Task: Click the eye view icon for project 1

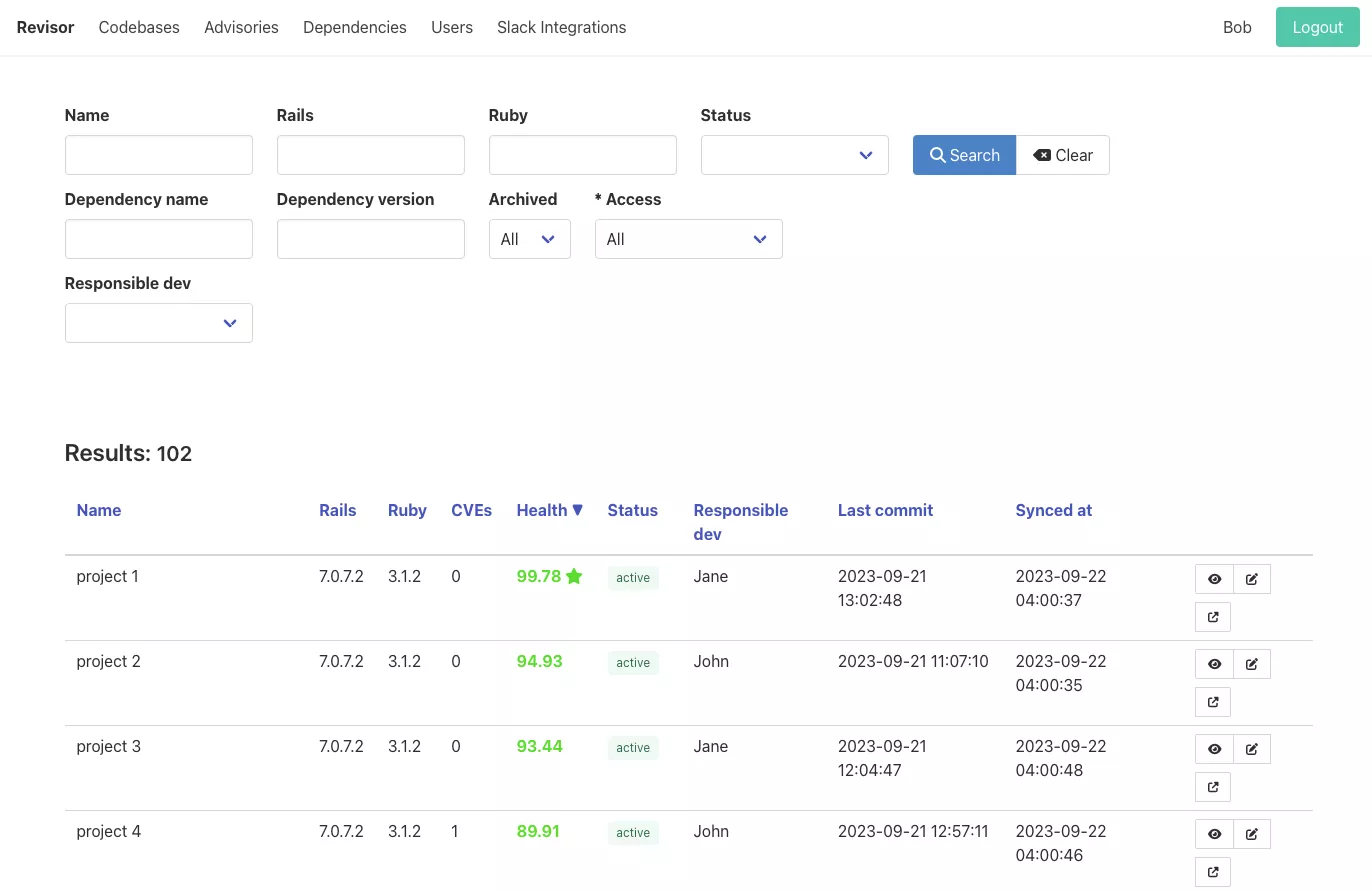Action: 1214,579
